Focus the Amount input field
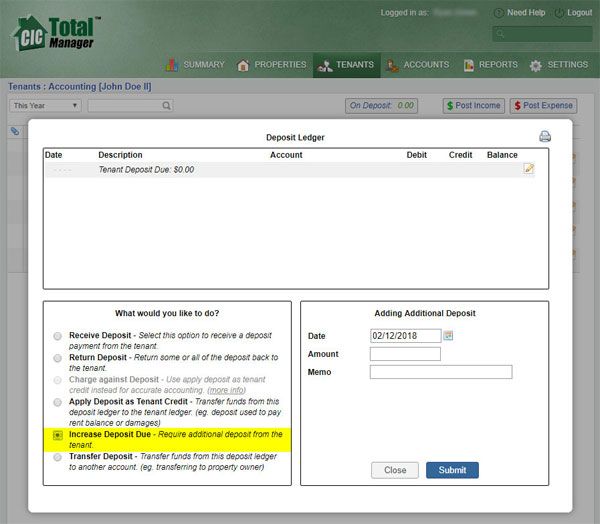The image size is (600, 524). [405, 354]
